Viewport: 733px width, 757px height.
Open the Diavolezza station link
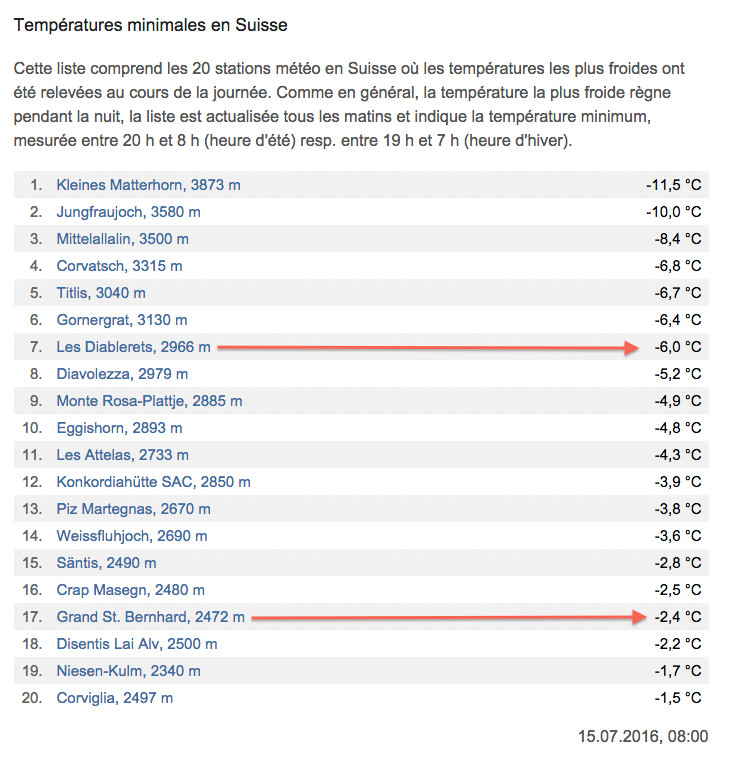click(x=122, y=374)
